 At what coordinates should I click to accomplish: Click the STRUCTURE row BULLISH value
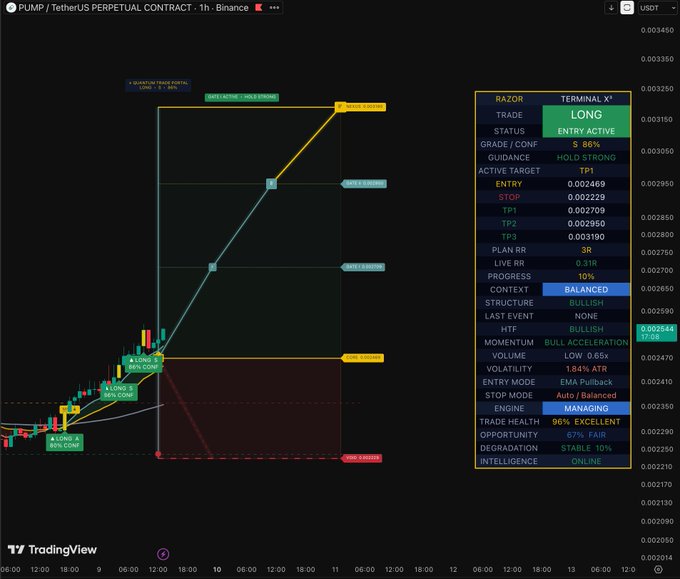tap(586, 303)
